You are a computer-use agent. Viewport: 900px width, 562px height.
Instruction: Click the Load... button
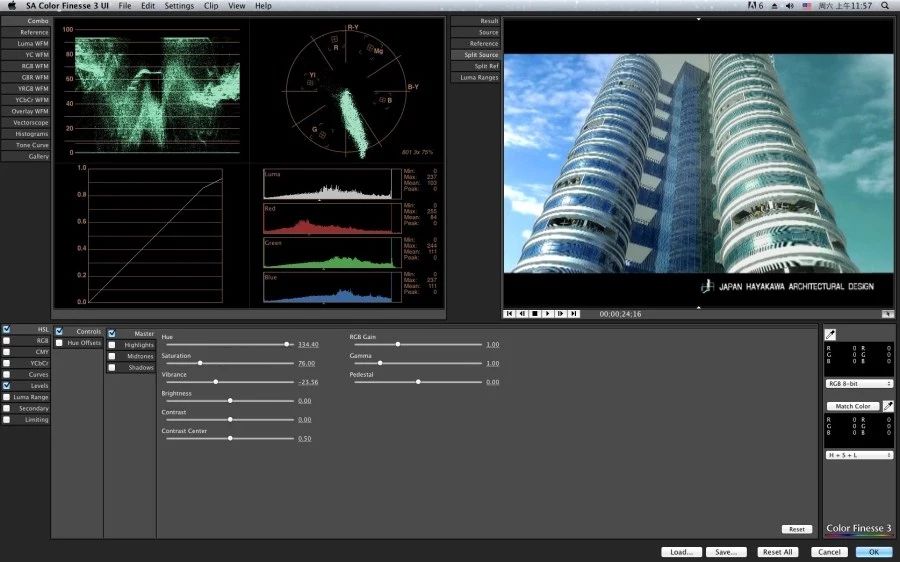pyautogui.click(x=681, y=552)
